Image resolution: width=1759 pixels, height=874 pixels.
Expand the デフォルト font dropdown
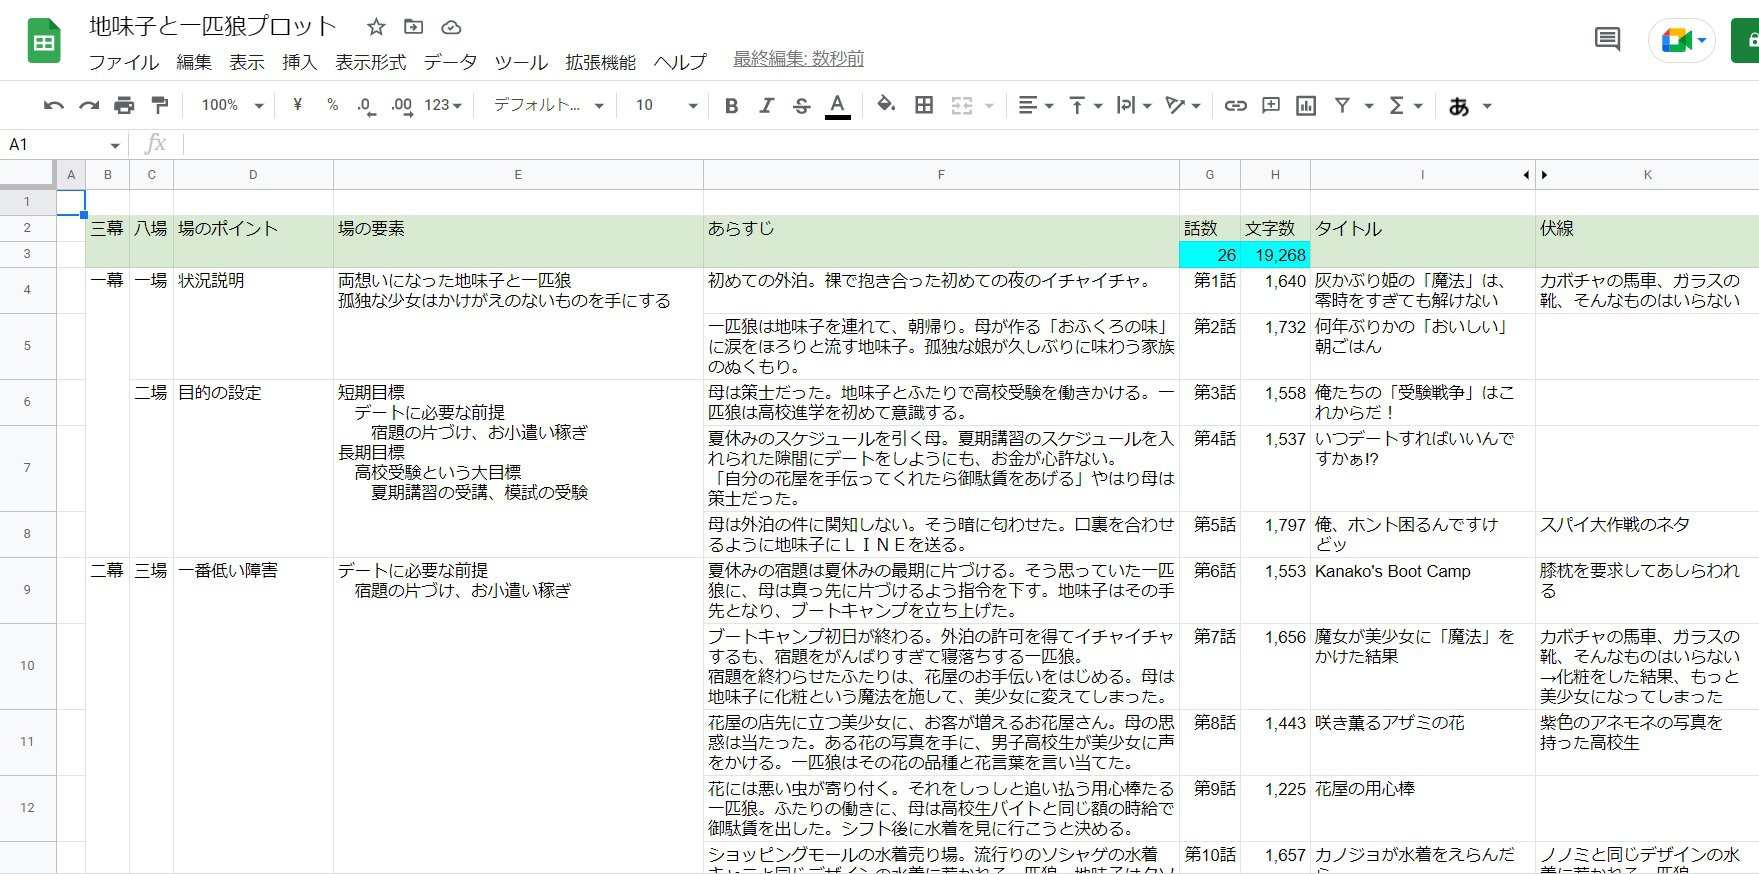tap(548, 105)
